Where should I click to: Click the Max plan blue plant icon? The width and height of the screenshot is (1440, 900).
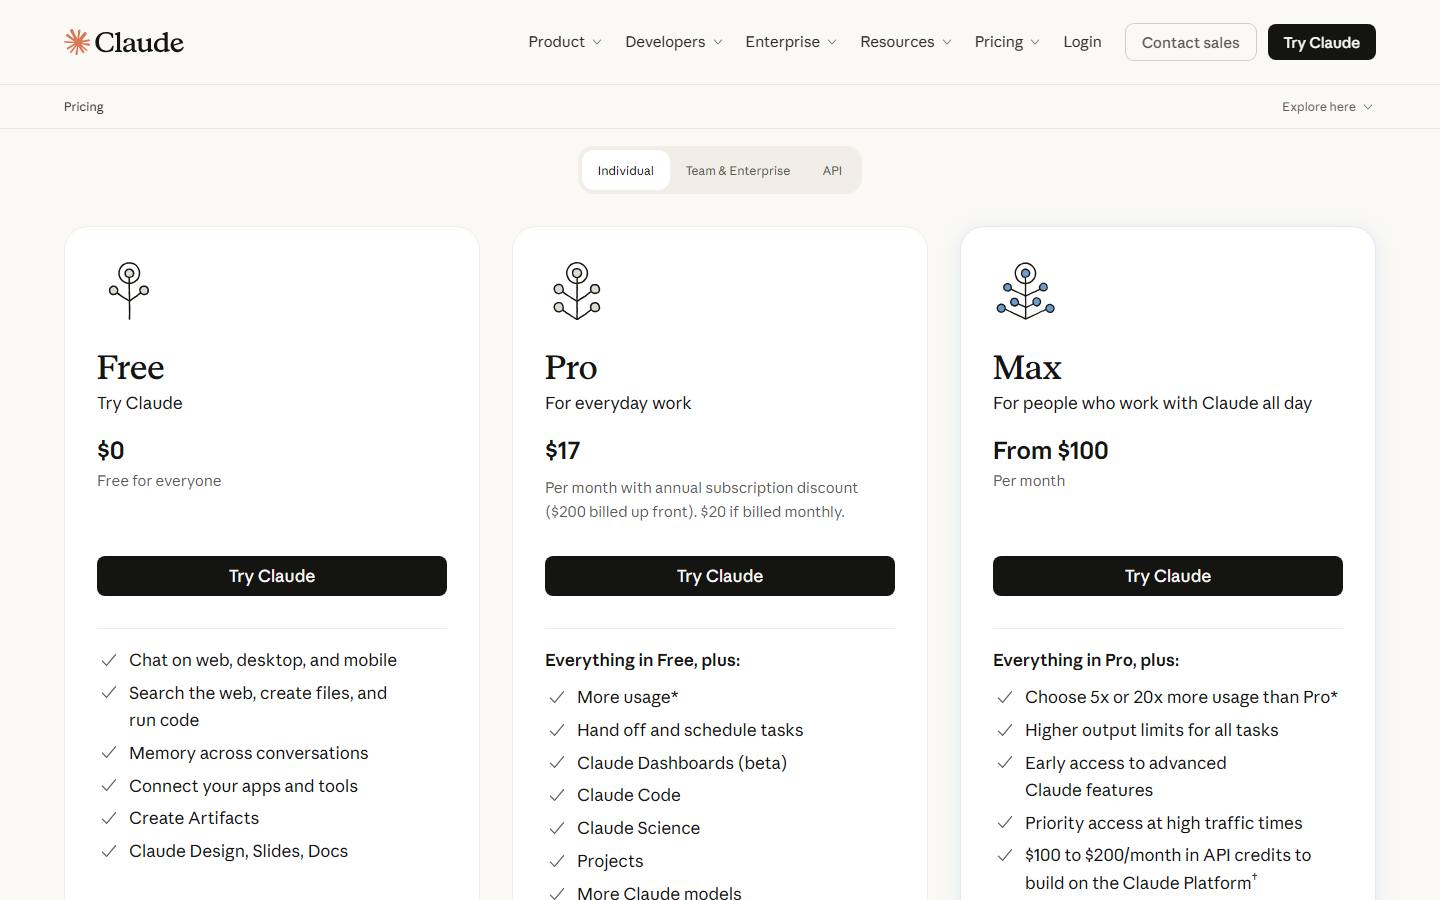point(1026,291)
